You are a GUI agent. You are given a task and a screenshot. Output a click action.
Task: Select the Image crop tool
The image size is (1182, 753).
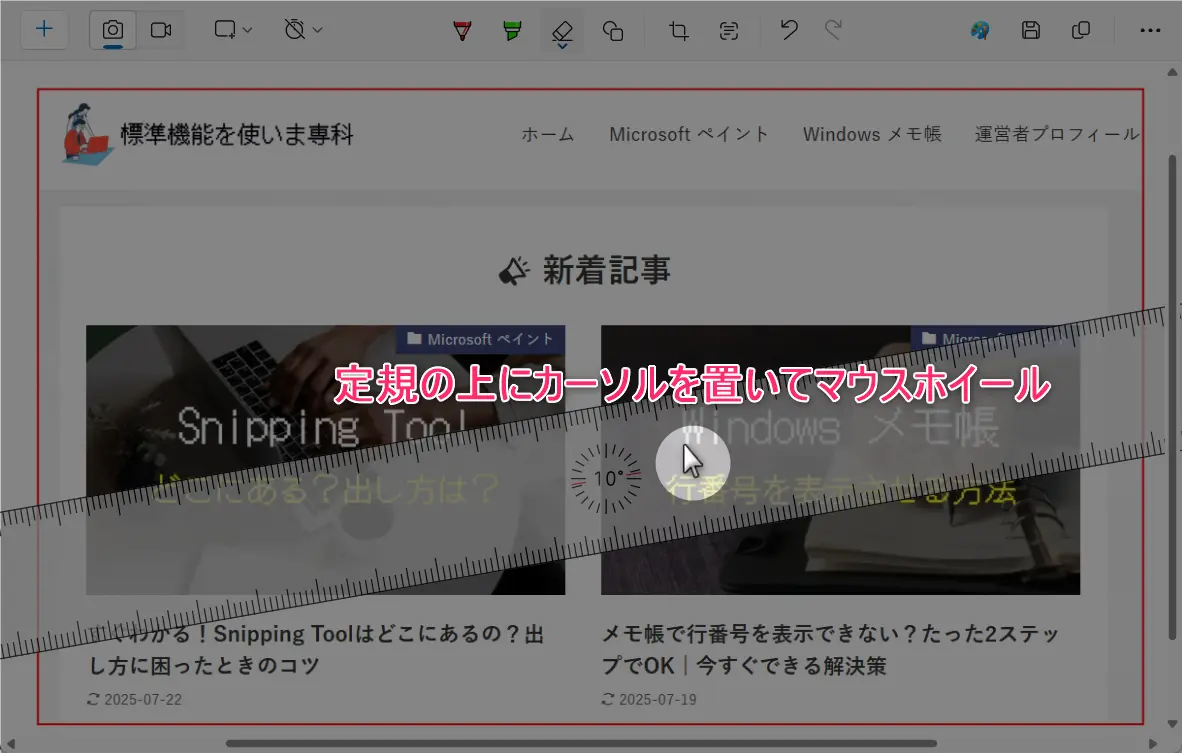tap(678, 31)
